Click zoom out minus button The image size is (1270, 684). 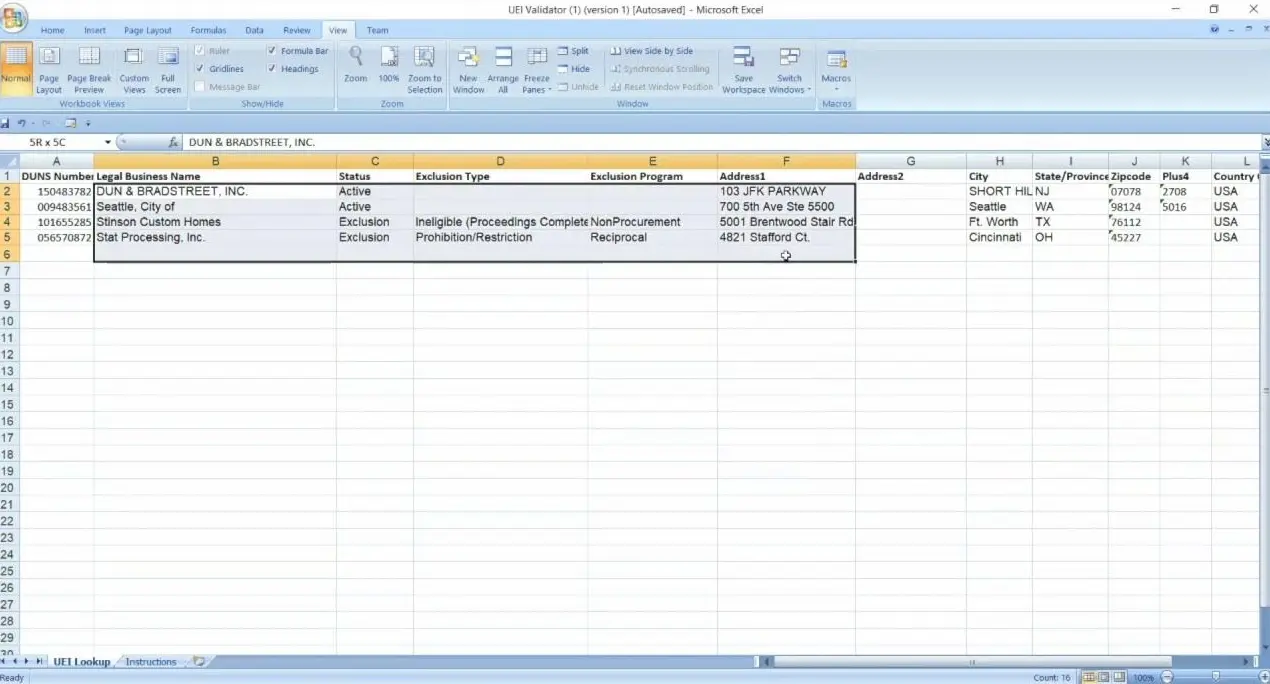(x=1167, y=677)
